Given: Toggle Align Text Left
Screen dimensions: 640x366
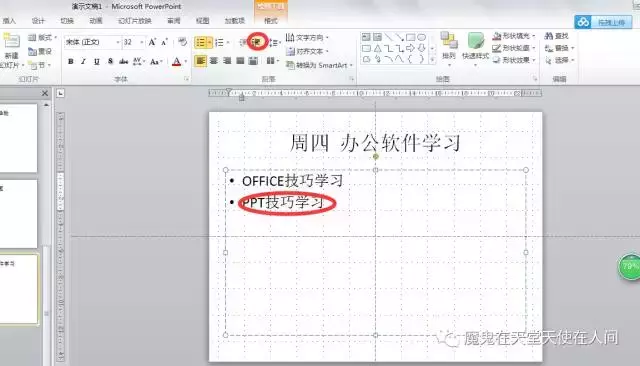Looking at the screenshot, I should point(200,61).
